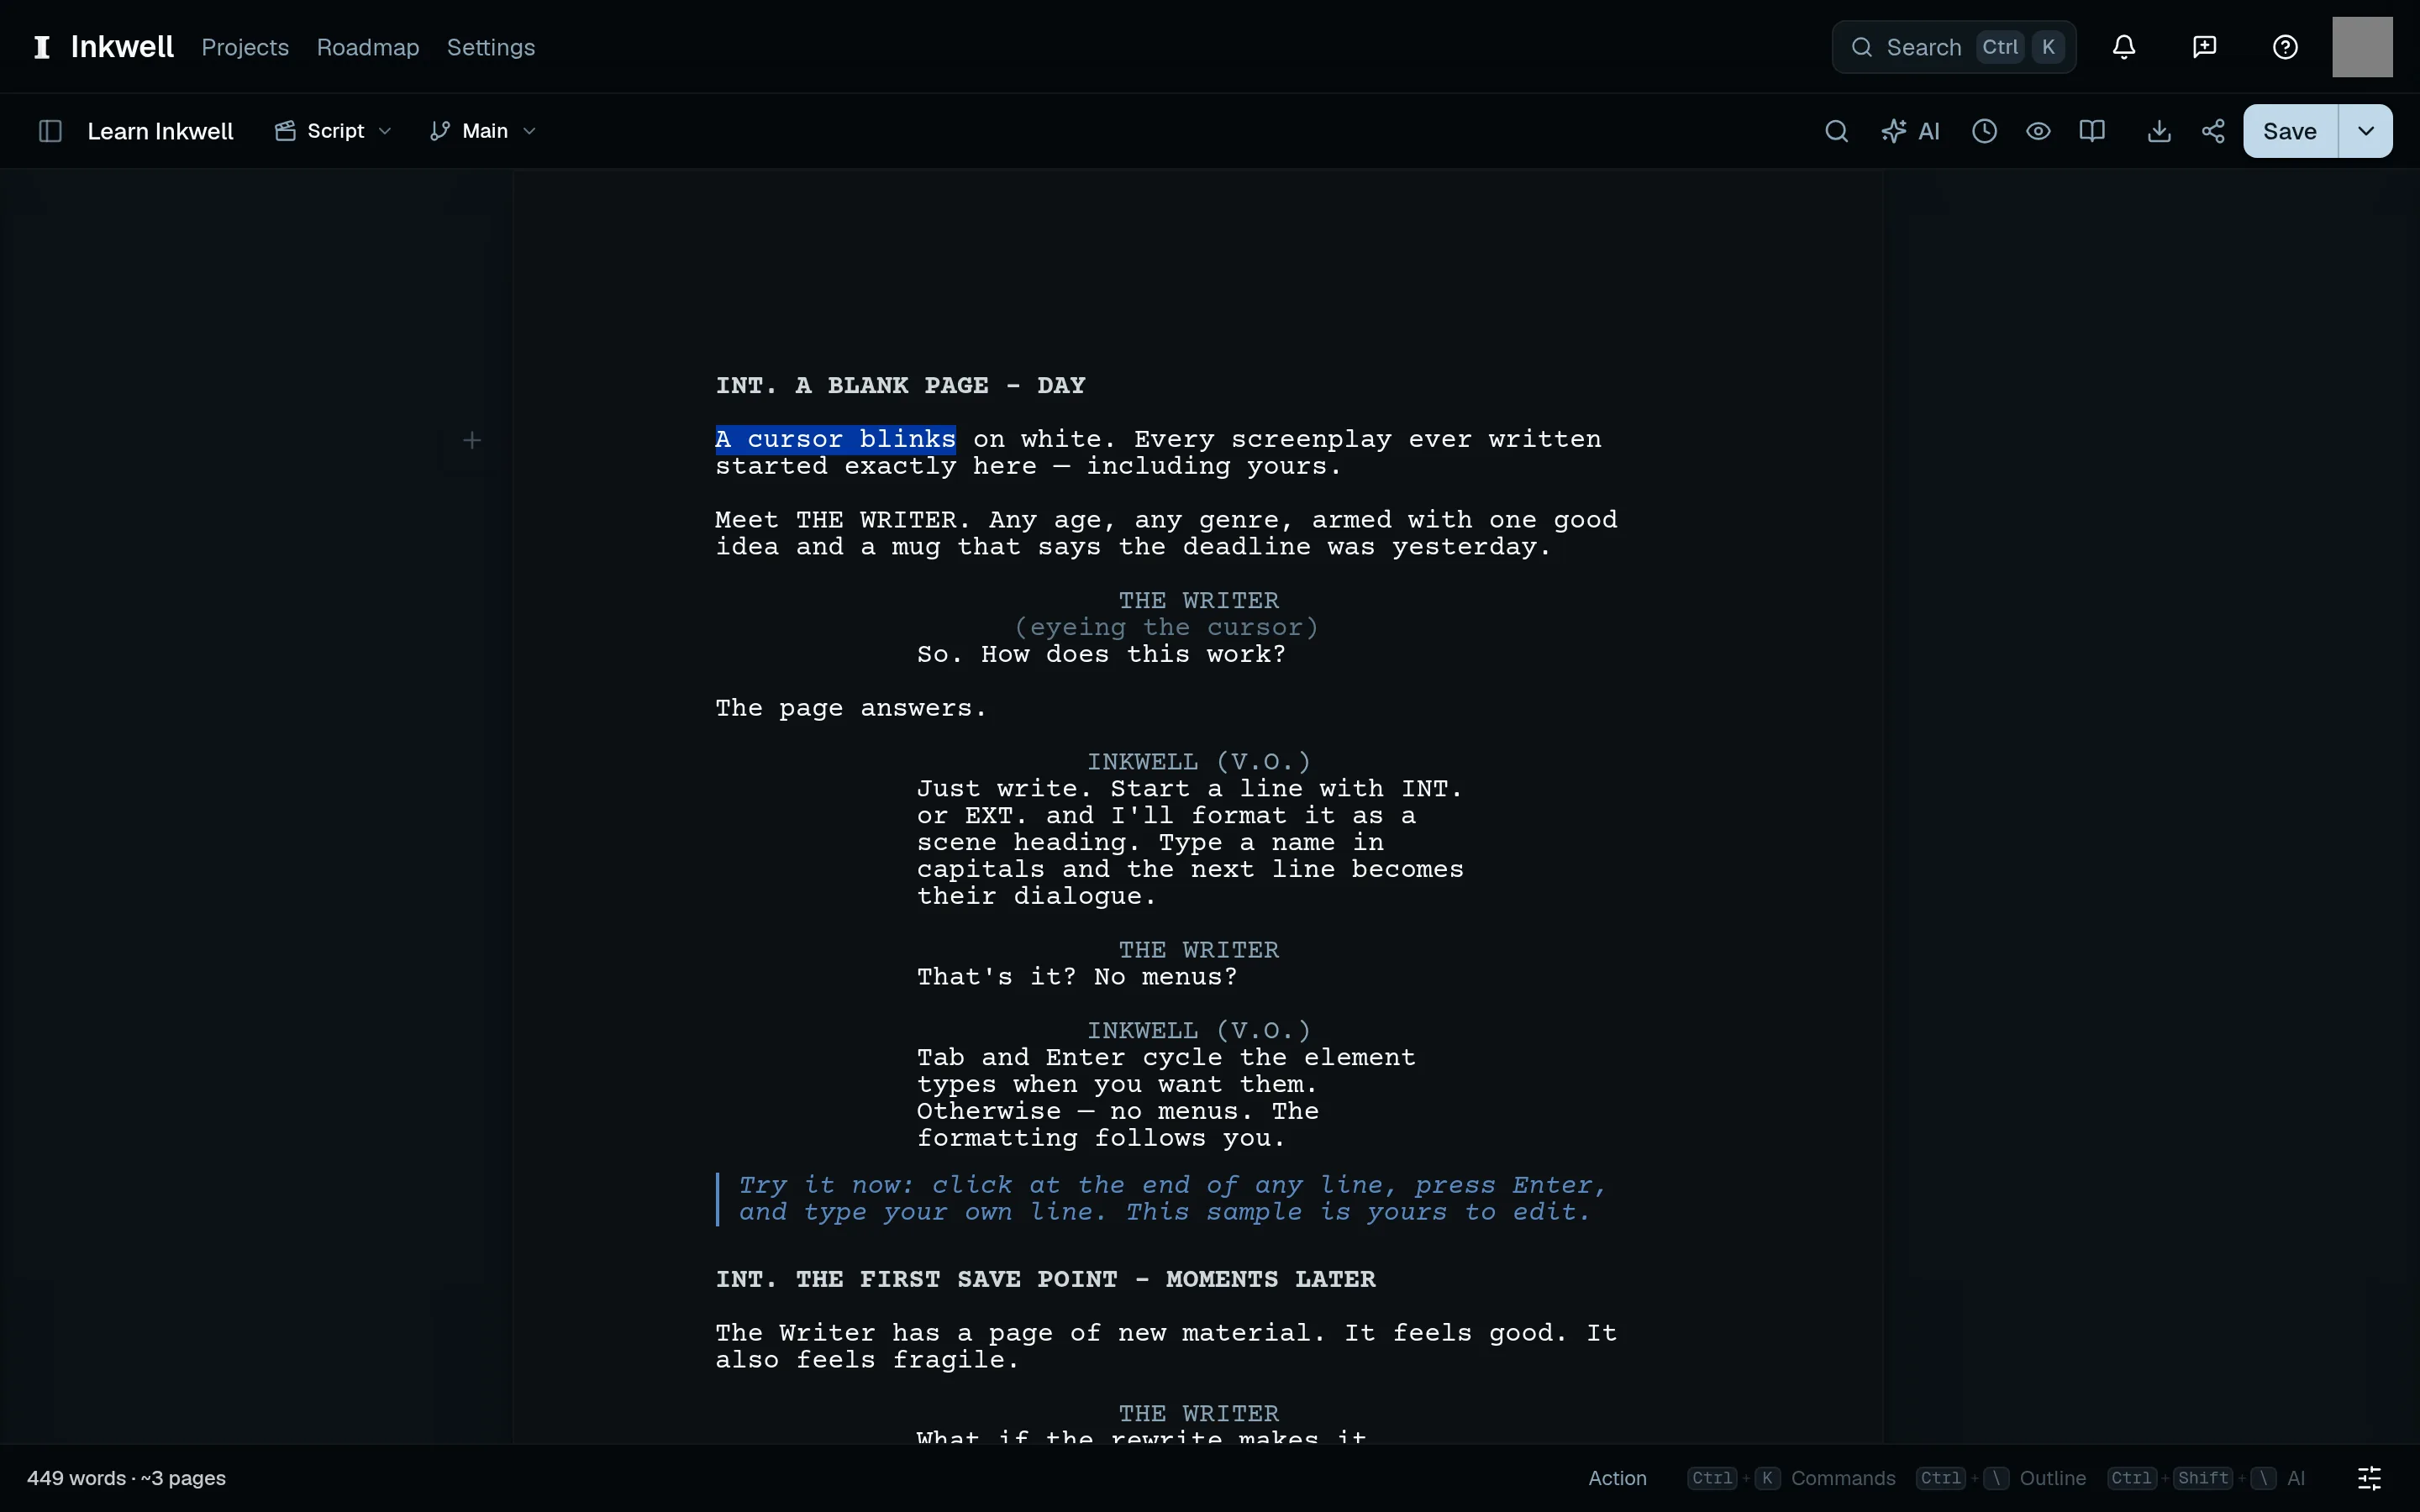2420x1512 pixels.
Task: Click the Save button
Action: 2290,131
